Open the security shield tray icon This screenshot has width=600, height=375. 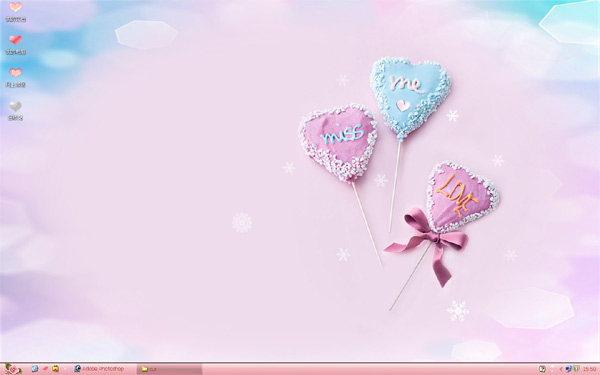click(576, 369)
